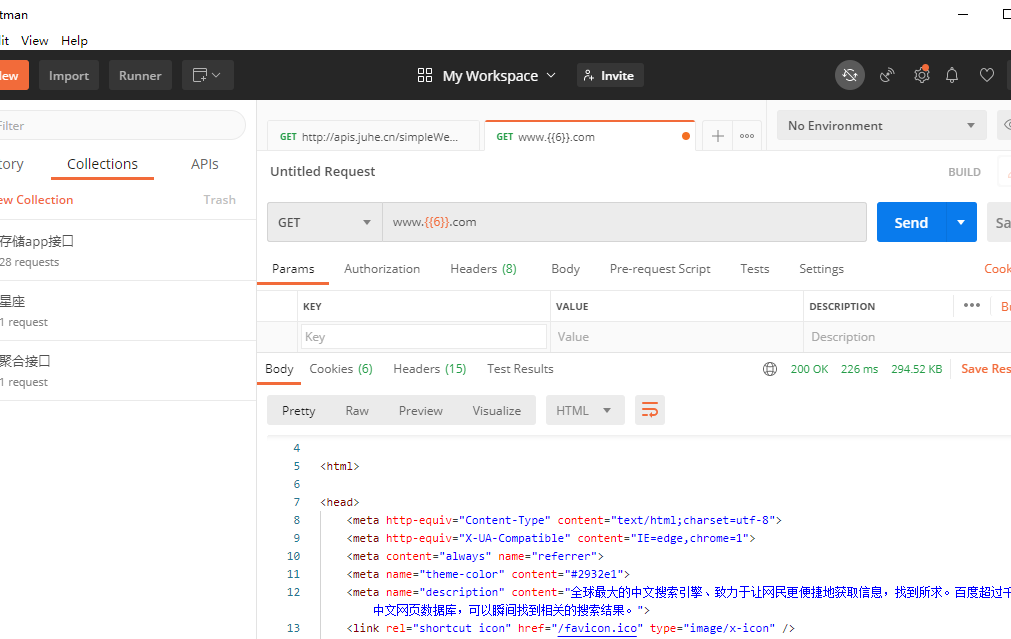Switch to the APIs sidebar tab
The height and width of the screenshot is (639, 1011).
pos(204,164)
